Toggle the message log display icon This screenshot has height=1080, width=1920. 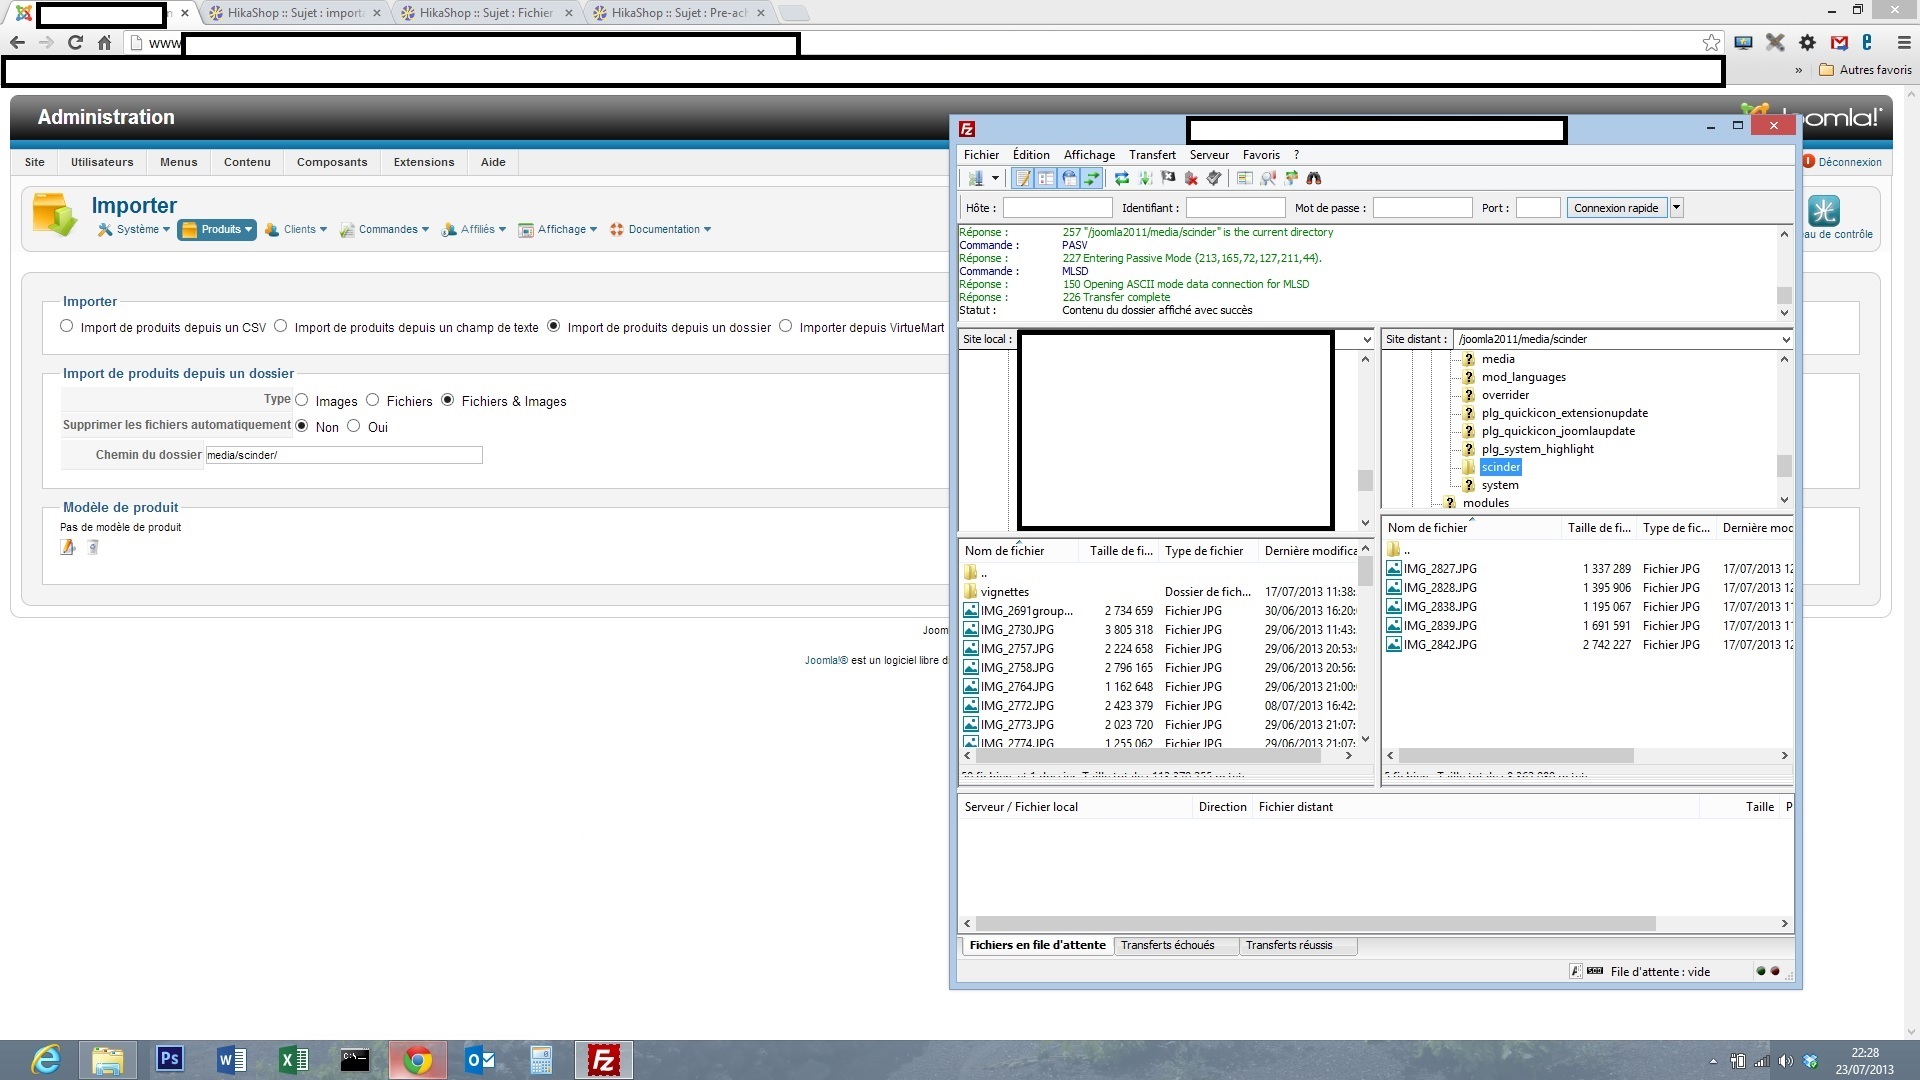pyautogui.click(x=1023, y=178)
